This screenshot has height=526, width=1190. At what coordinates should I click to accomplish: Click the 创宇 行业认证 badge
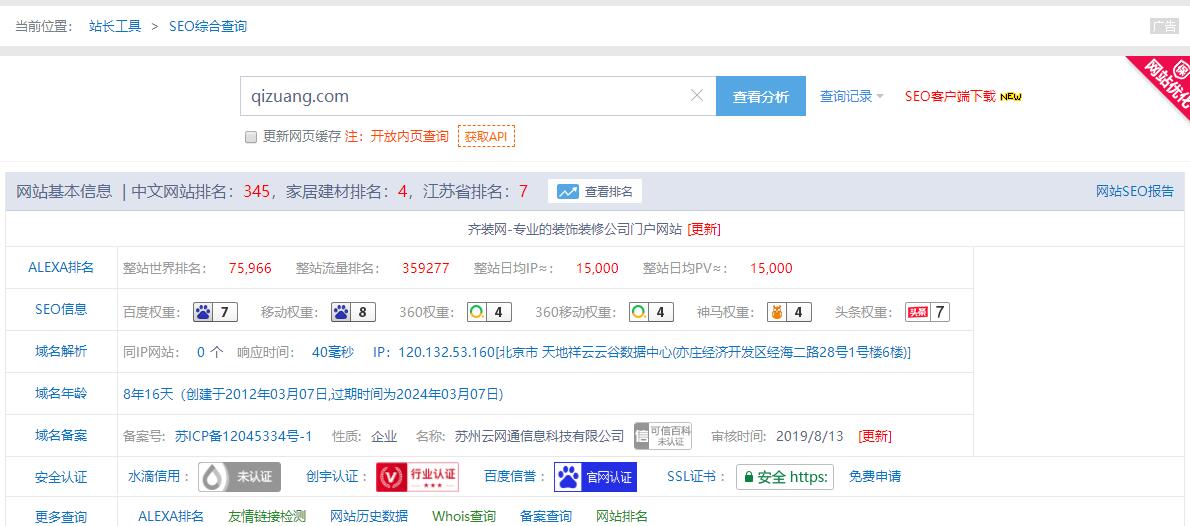pyautogui.click(x=417, y=477)
